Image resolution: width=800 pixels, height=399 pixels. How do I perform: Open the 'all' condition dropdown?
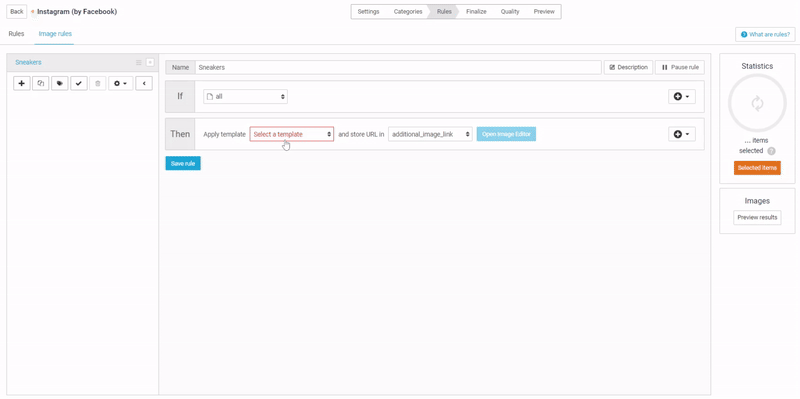pyautogui.click(x=245, y=96)
